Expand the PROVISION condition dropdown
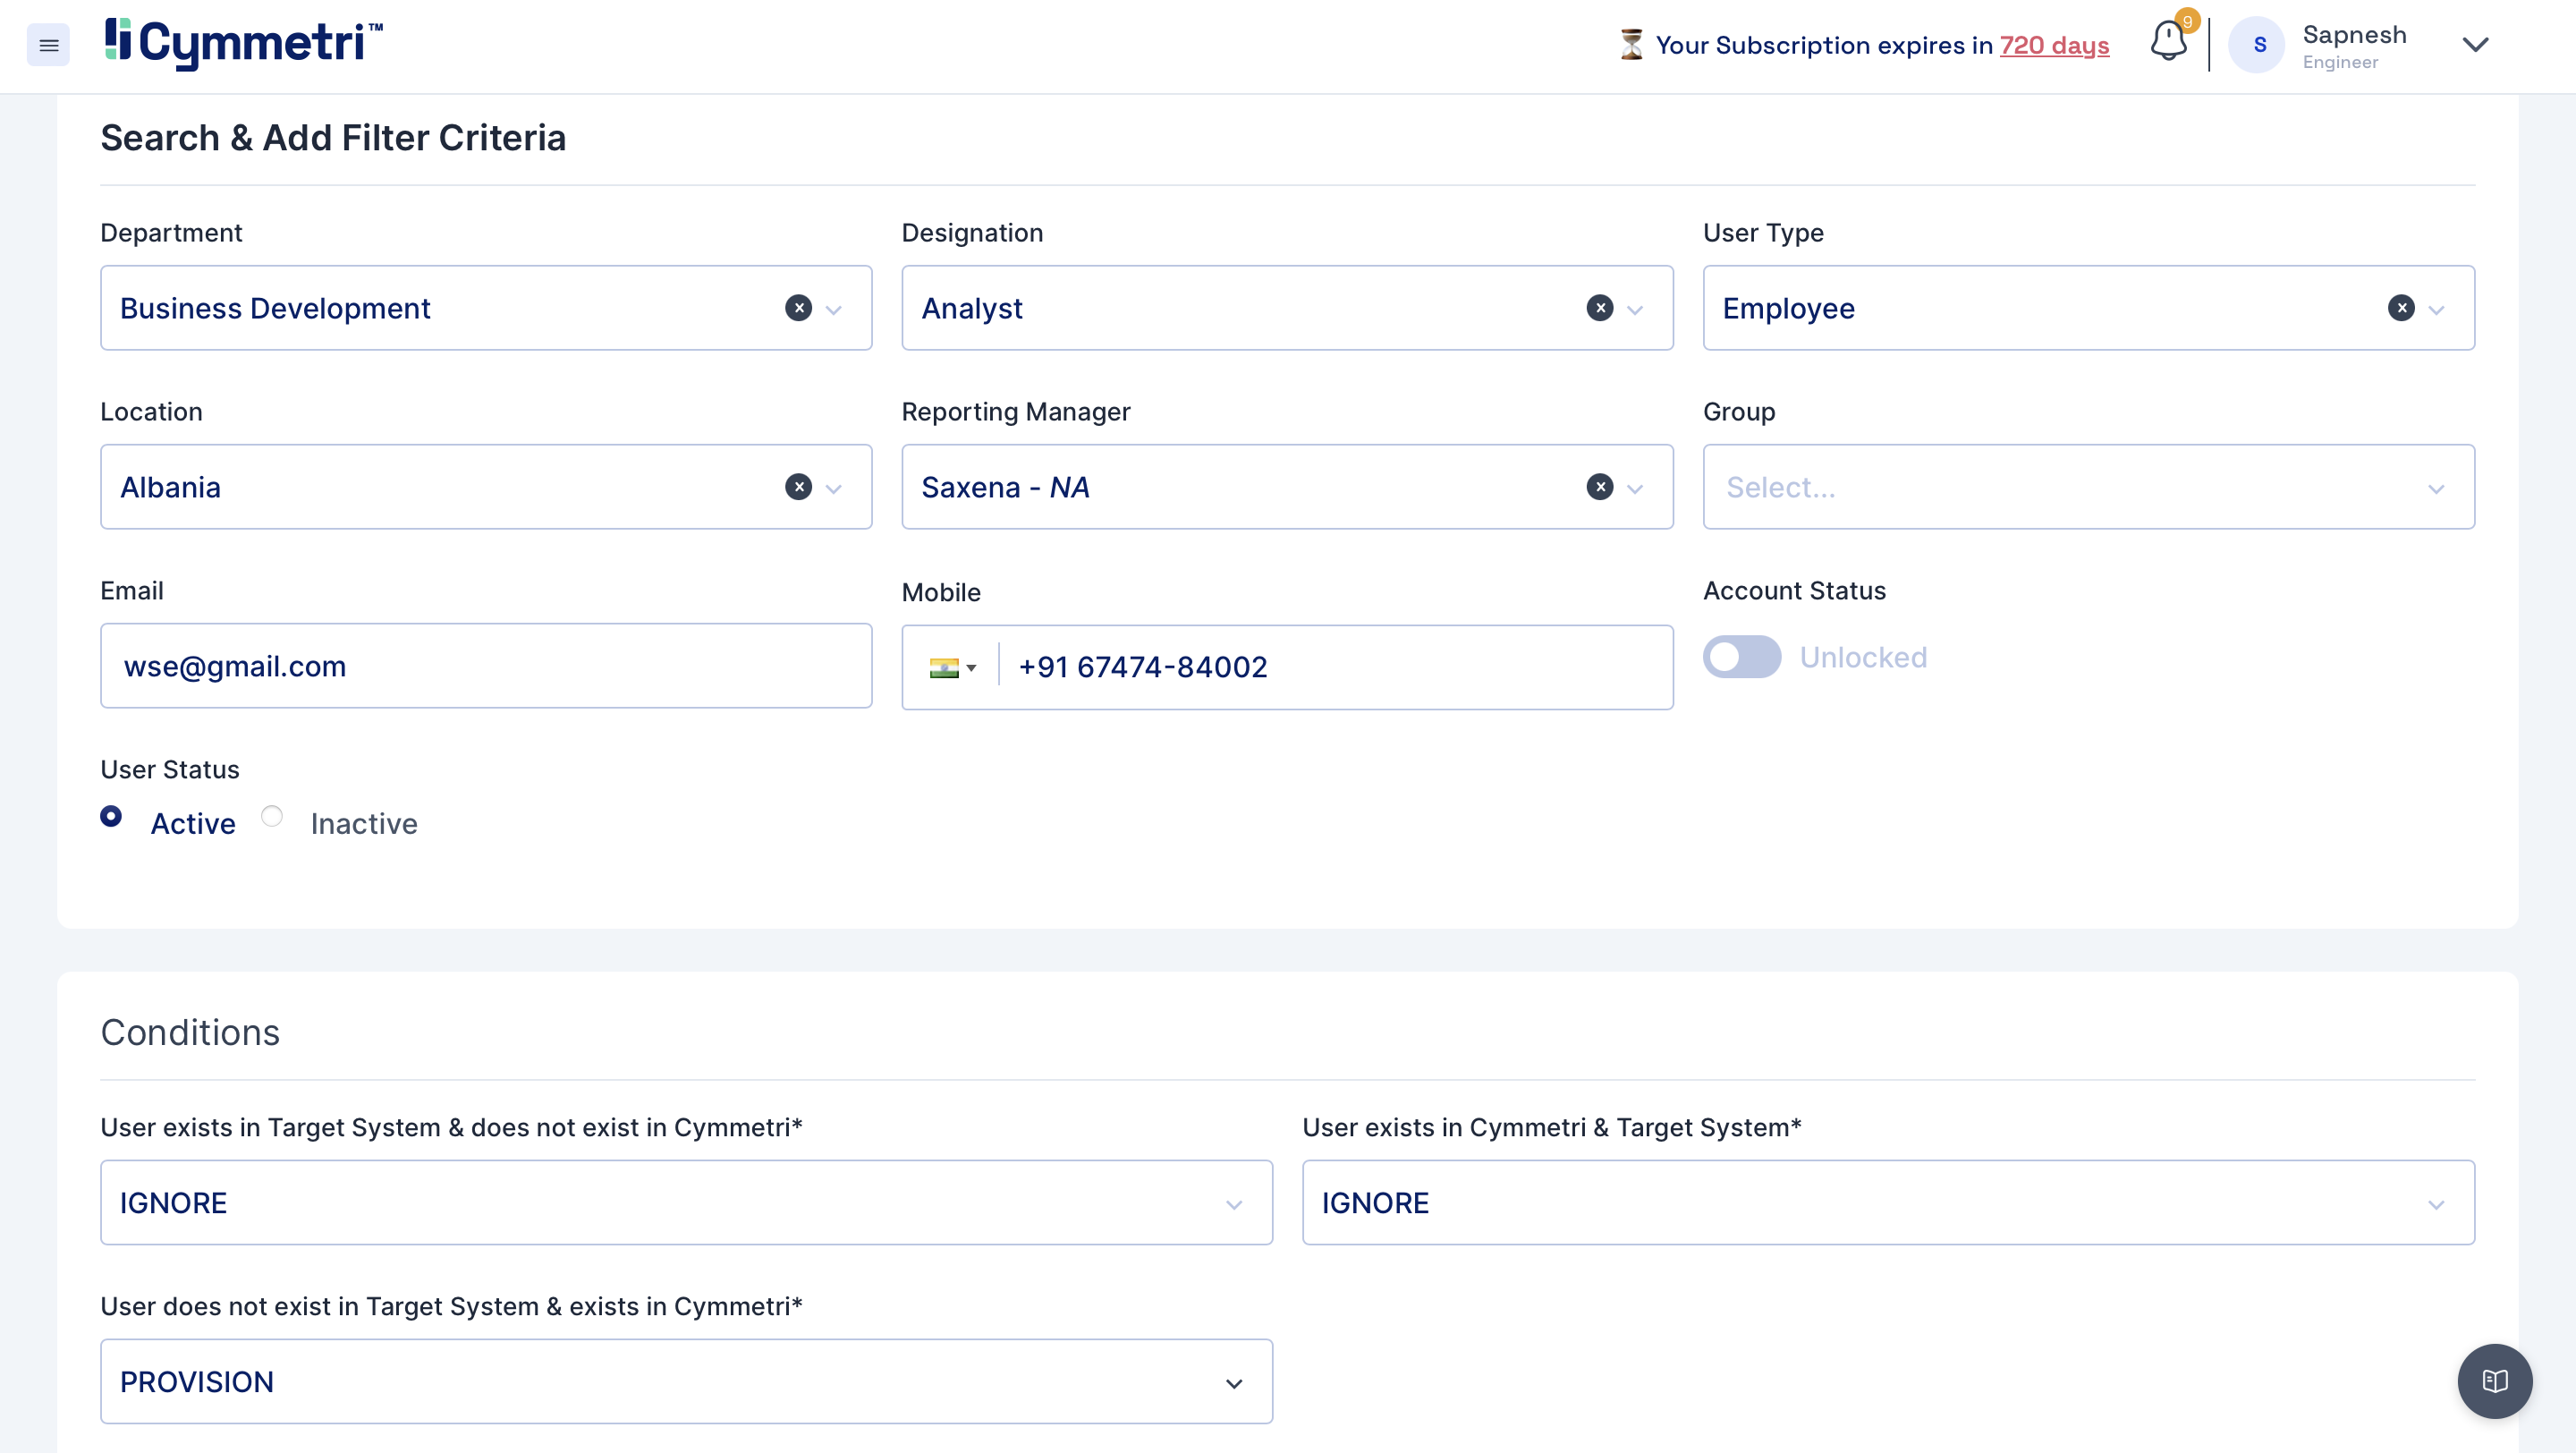 point(1233,1383)
